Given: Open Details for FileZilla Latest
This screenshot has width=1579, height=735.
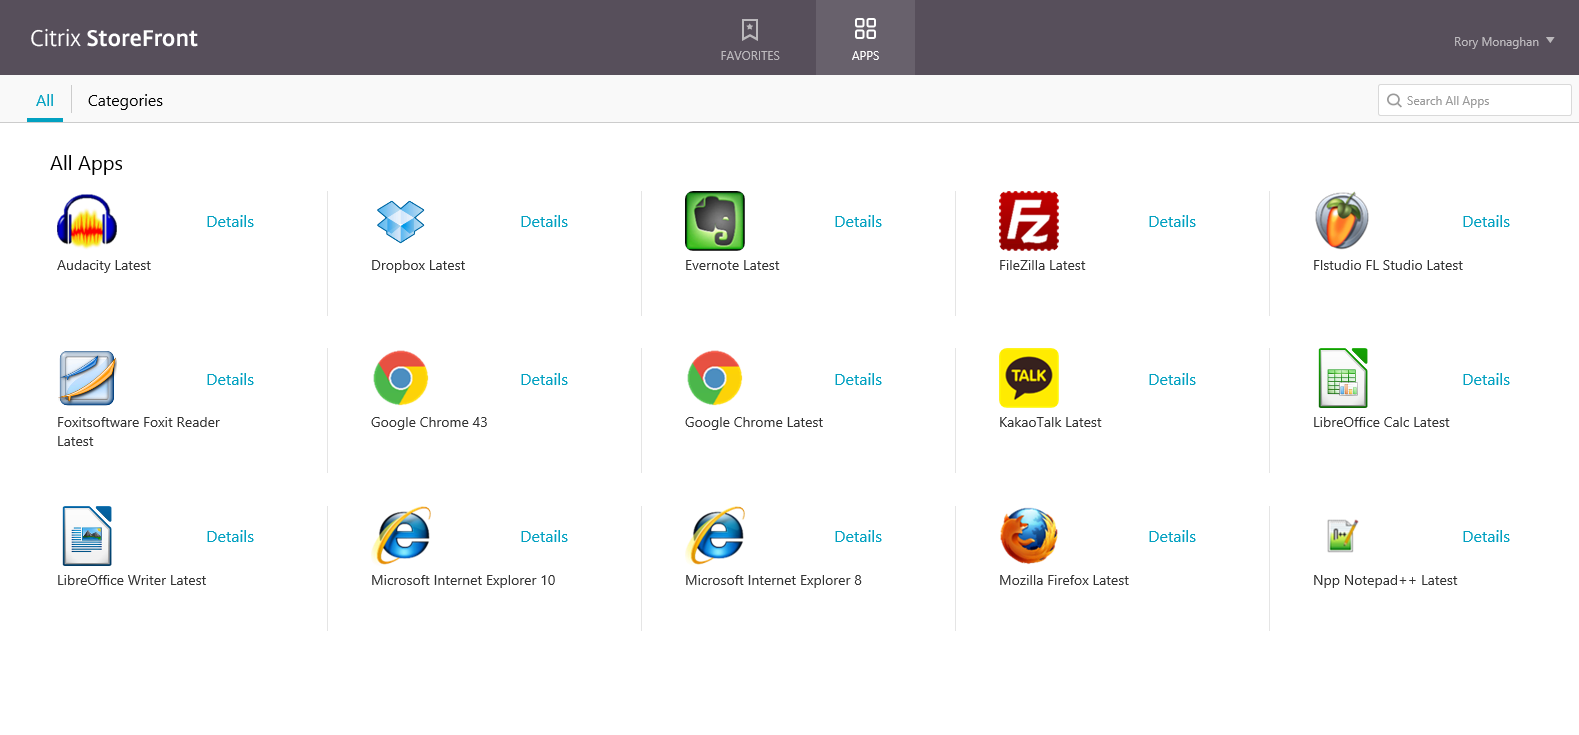Looking at the screenshot, I should [x=1172, y=222].
